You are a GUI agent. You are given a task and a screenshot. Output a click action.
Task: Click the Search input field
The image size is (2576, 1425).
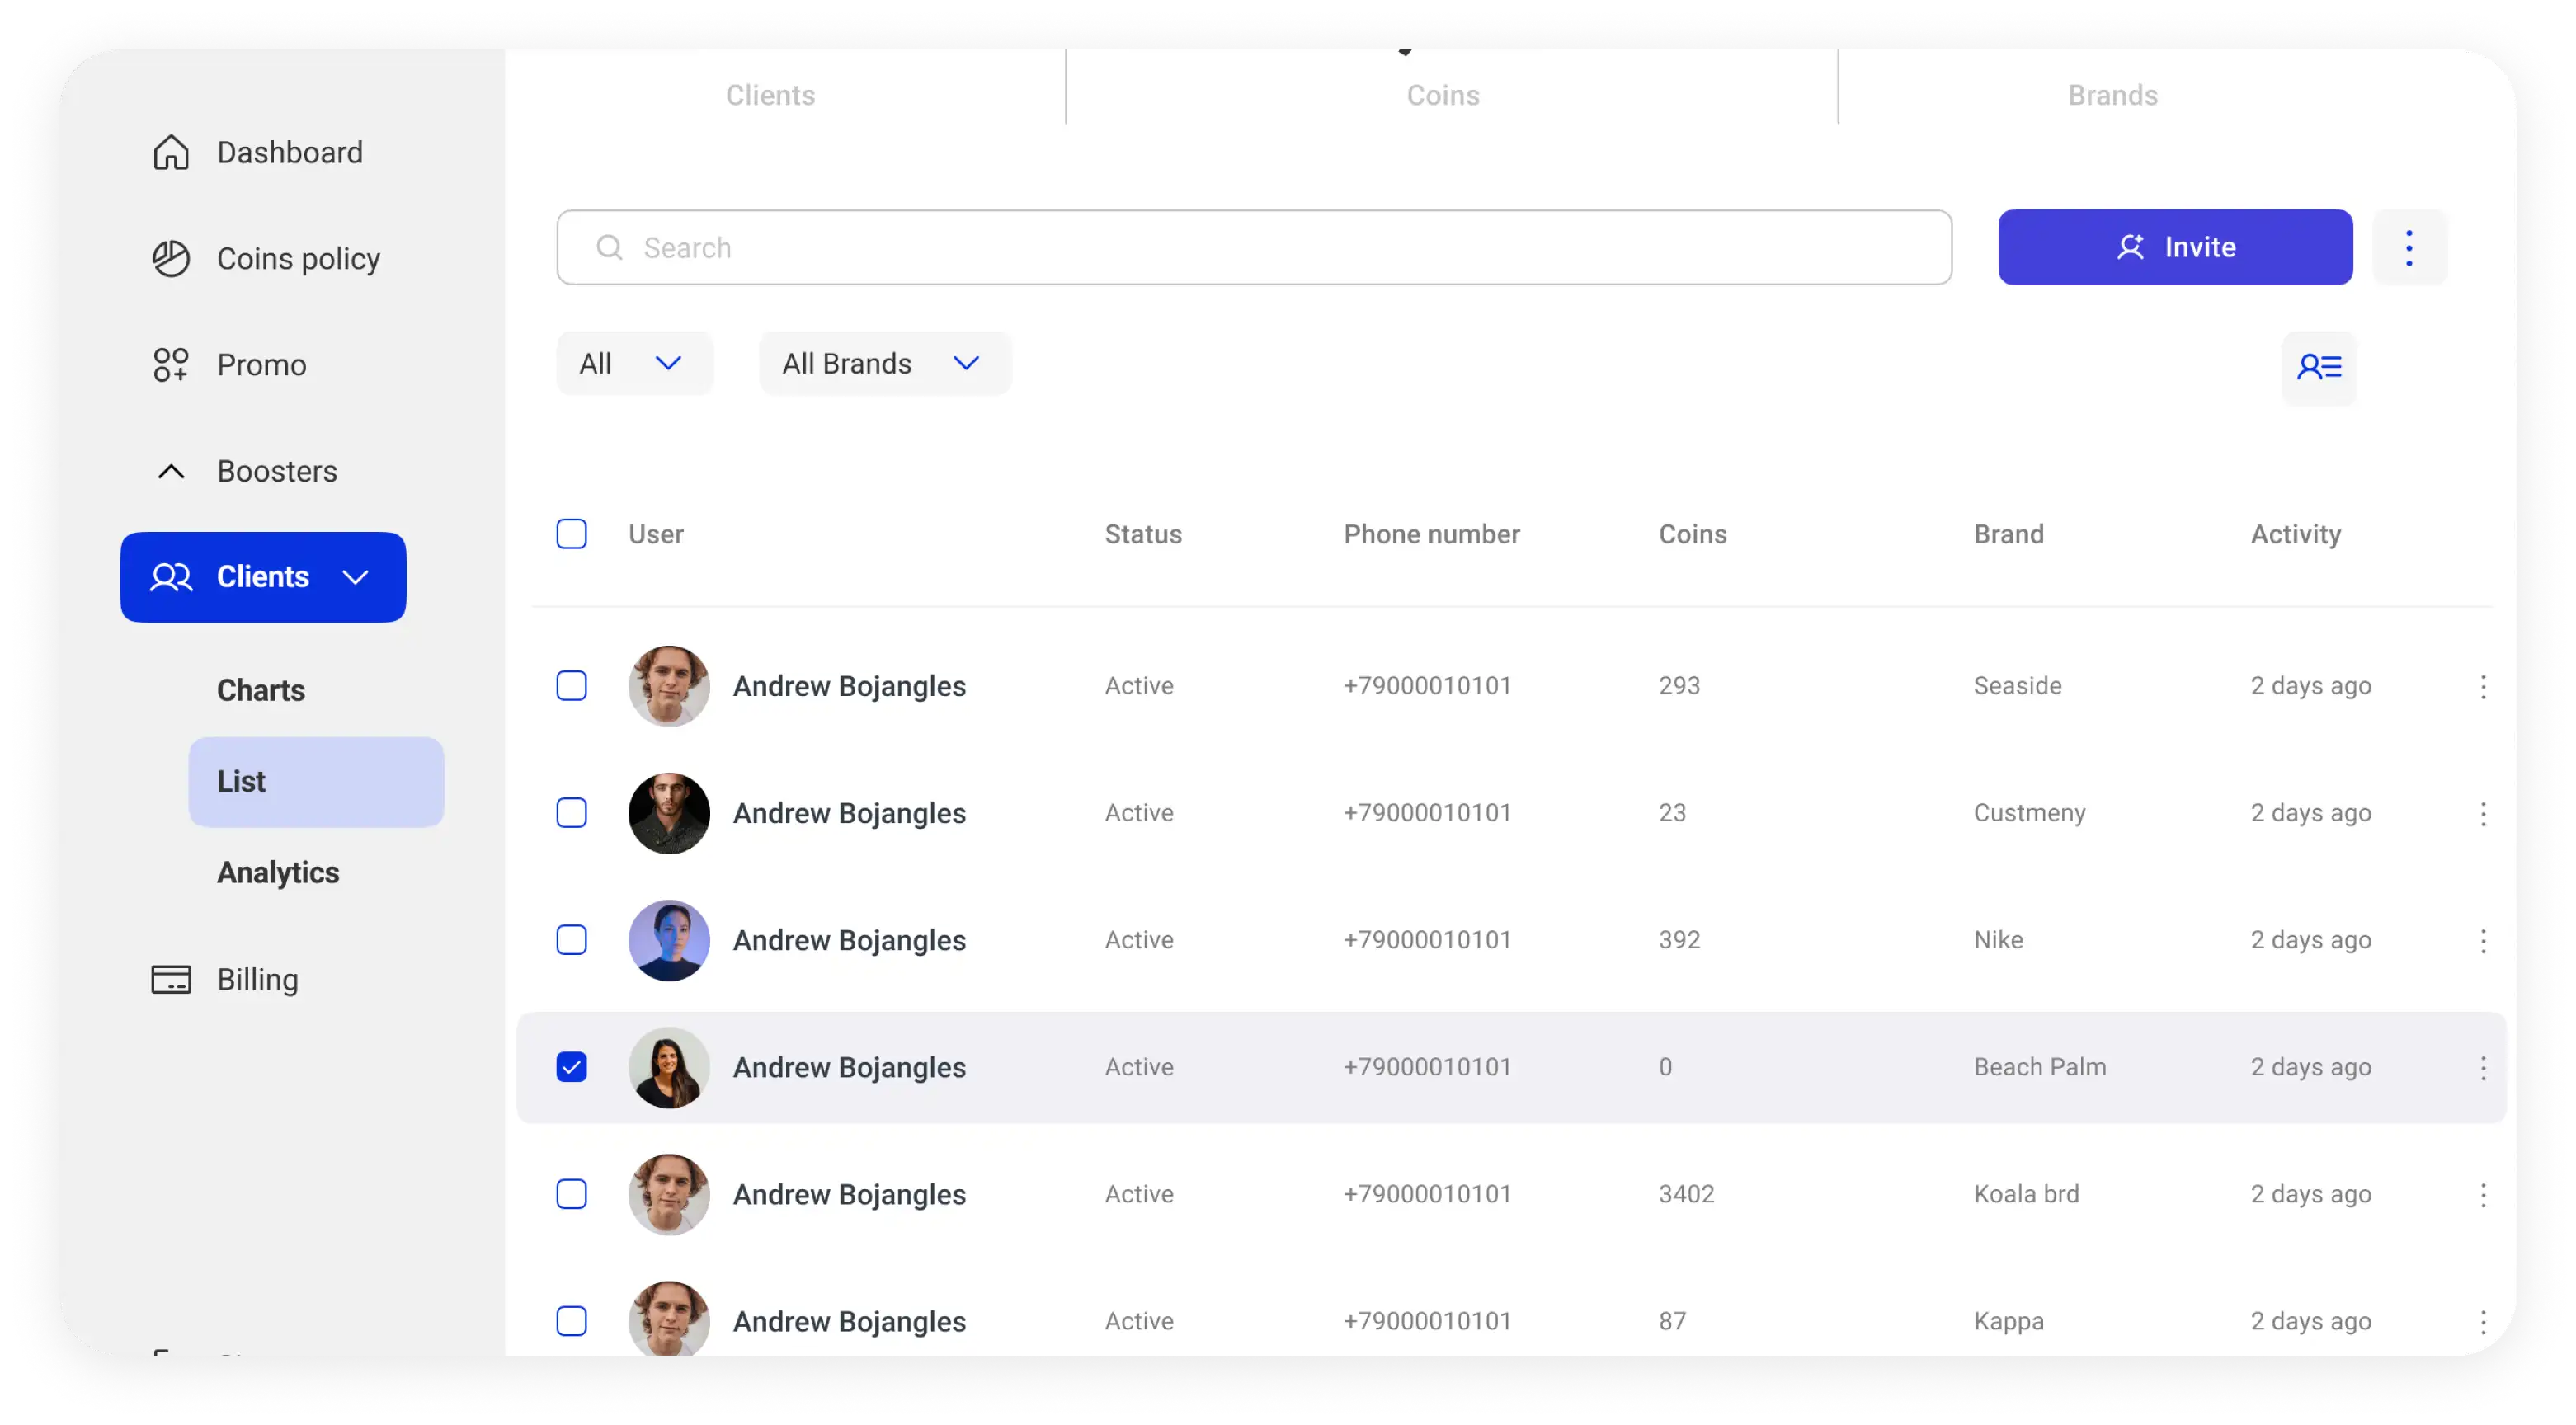click(1254, 248)
